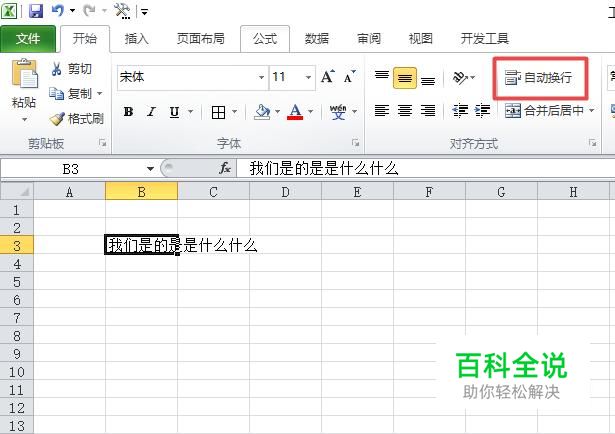Open the 字体 dialog launcher
615x434 pixels.
tap(356, 143)
